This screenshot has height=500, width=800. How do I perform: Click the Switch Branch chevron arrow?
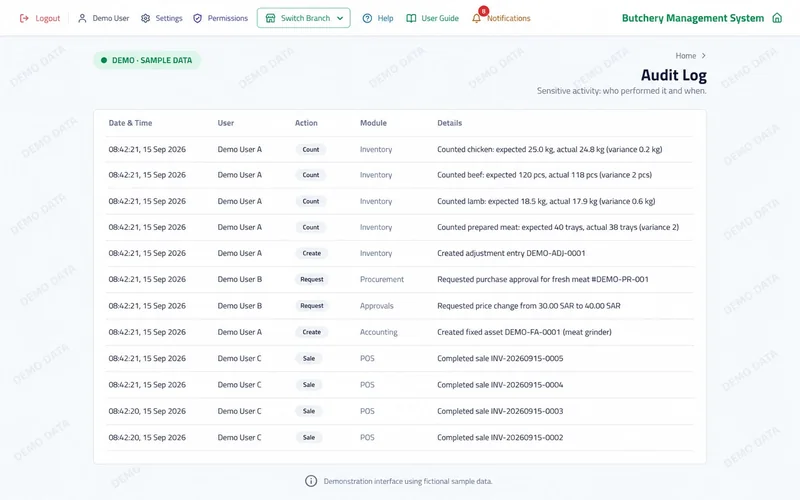tap(340, 18)
